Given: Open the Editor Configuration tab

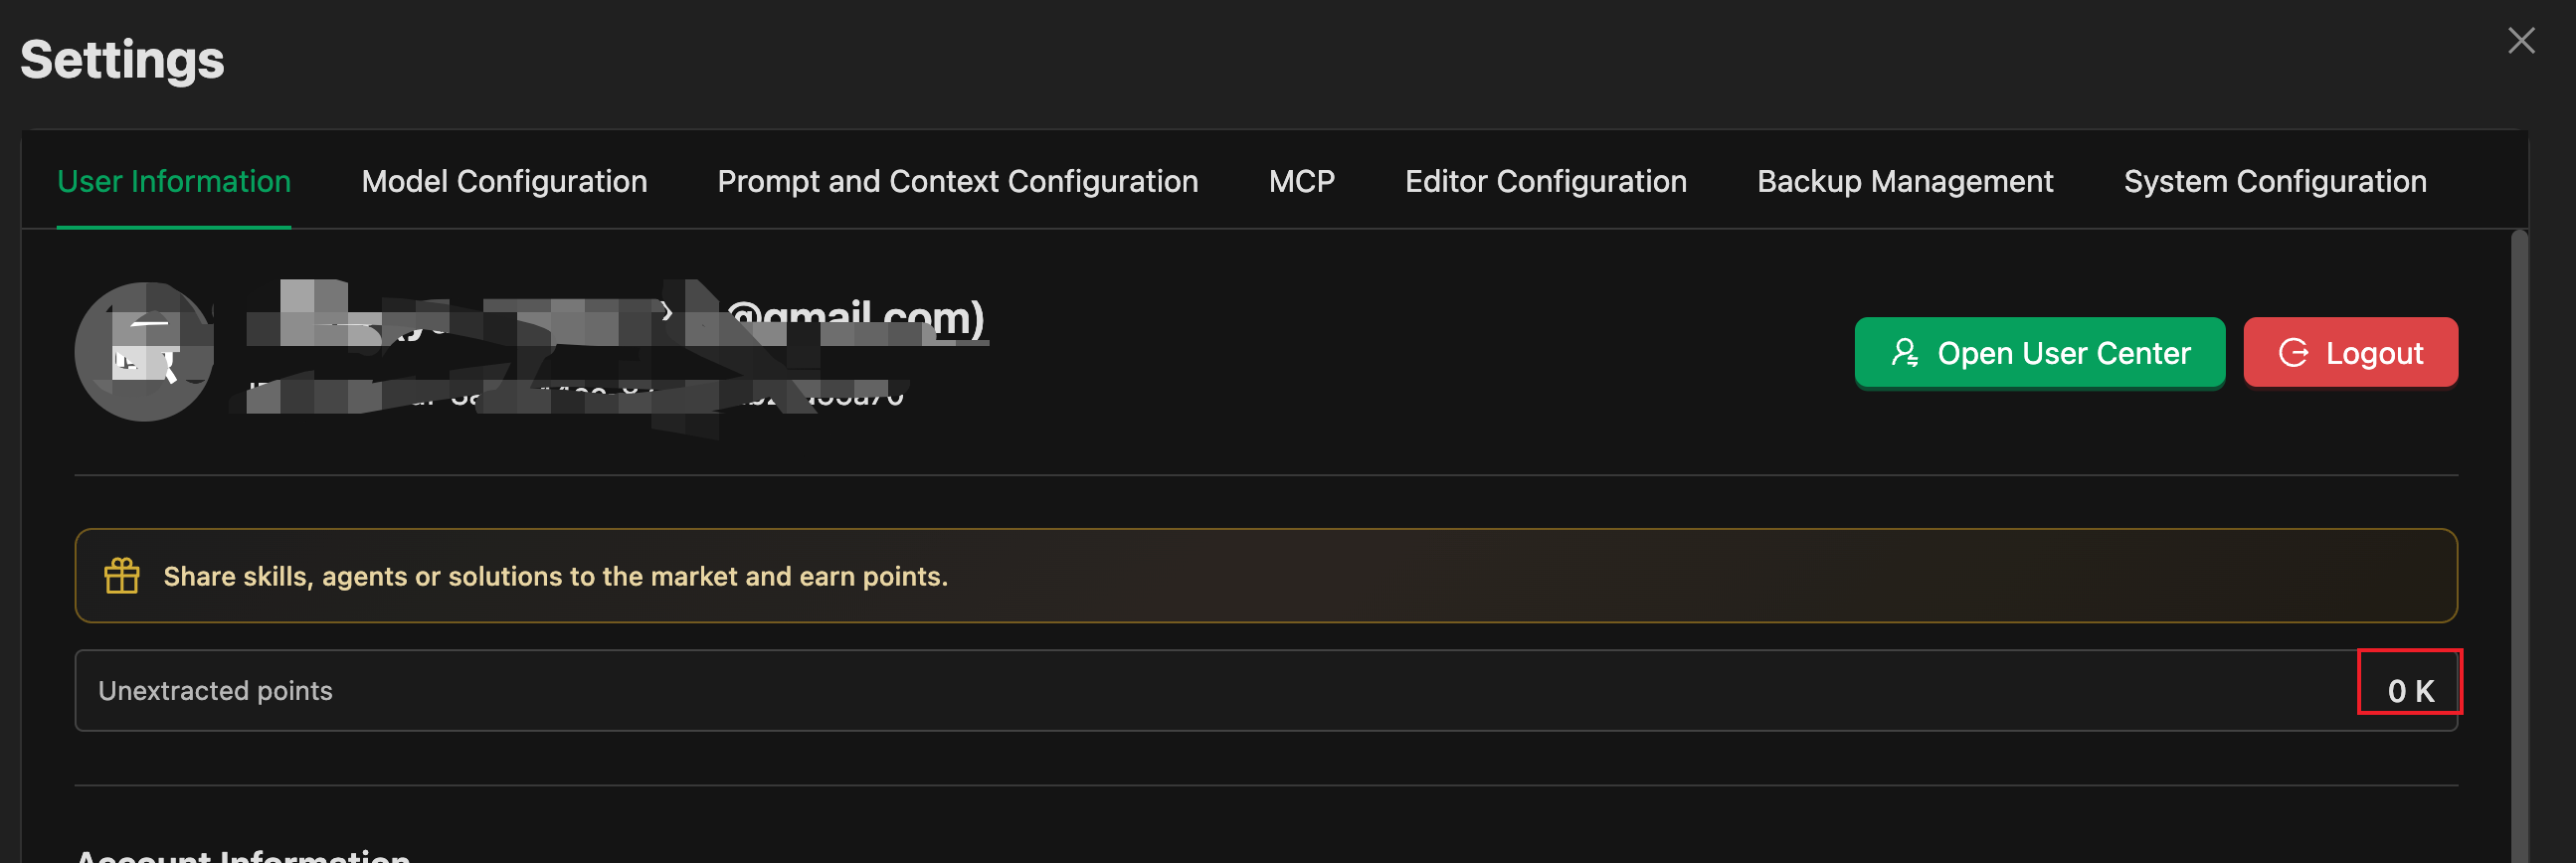Looking at the screenshot, I should tap(1545, 182).
